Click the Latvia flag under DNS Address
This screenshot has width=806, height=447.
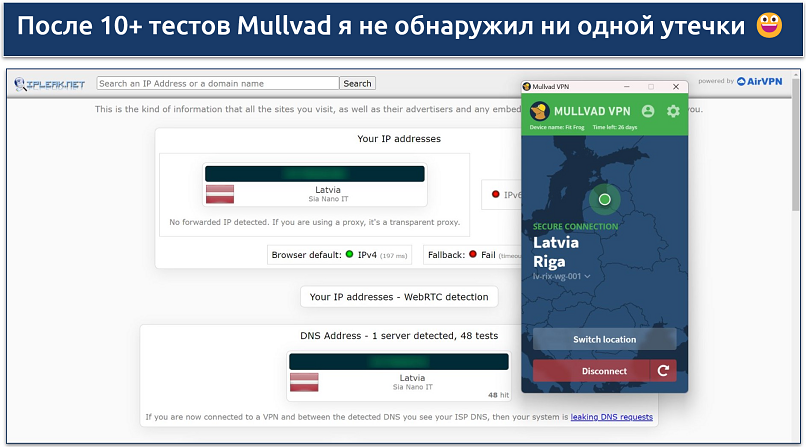pyautogui.click(x=304, y=382)
